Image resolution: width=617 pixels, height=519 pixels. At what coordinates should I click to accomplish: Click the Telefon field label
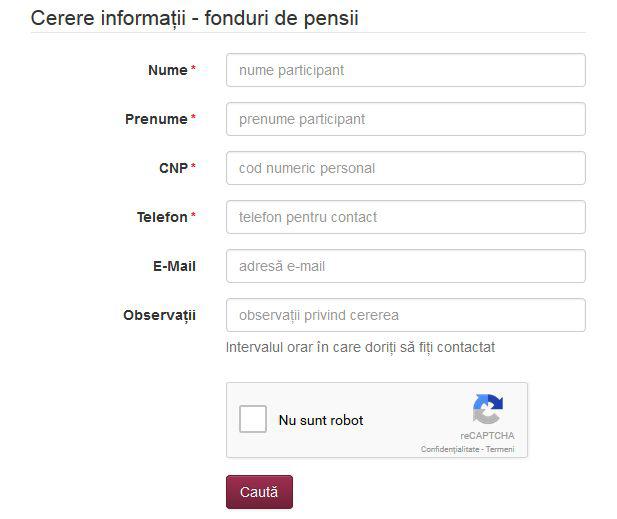[x=162, y=217]
